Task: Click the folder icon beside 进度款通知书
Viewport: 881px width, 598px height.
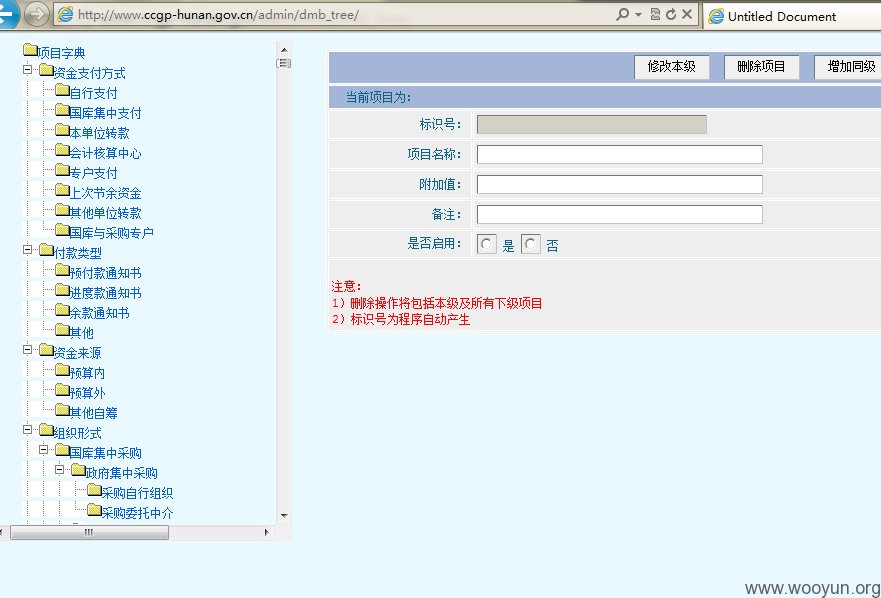Action: (62, 291)
